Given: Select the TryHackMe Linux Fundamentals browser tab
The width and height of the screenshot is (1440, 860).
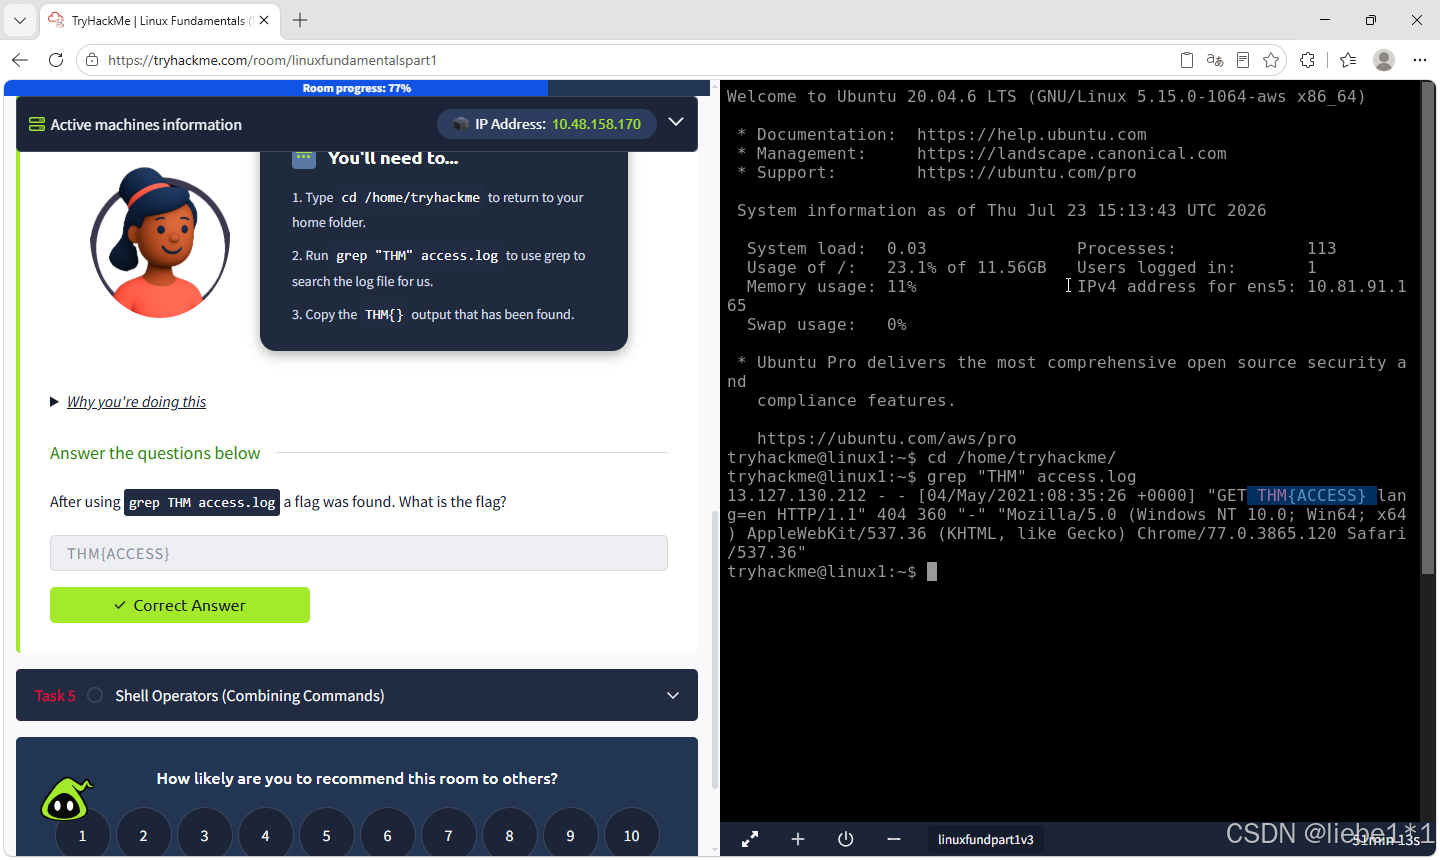Looking at the screenshot, I should [158, 20].
